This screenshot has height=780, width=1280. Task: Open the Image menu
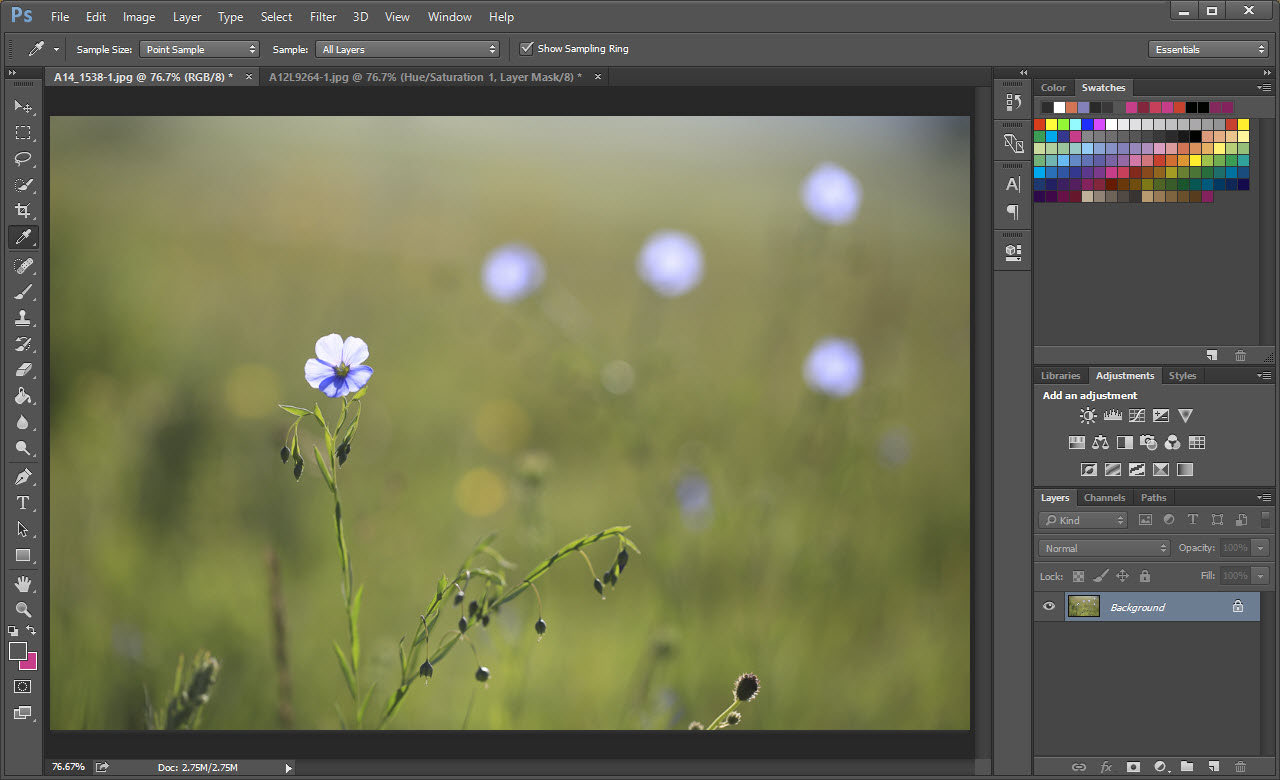click(x=139, y=17)
